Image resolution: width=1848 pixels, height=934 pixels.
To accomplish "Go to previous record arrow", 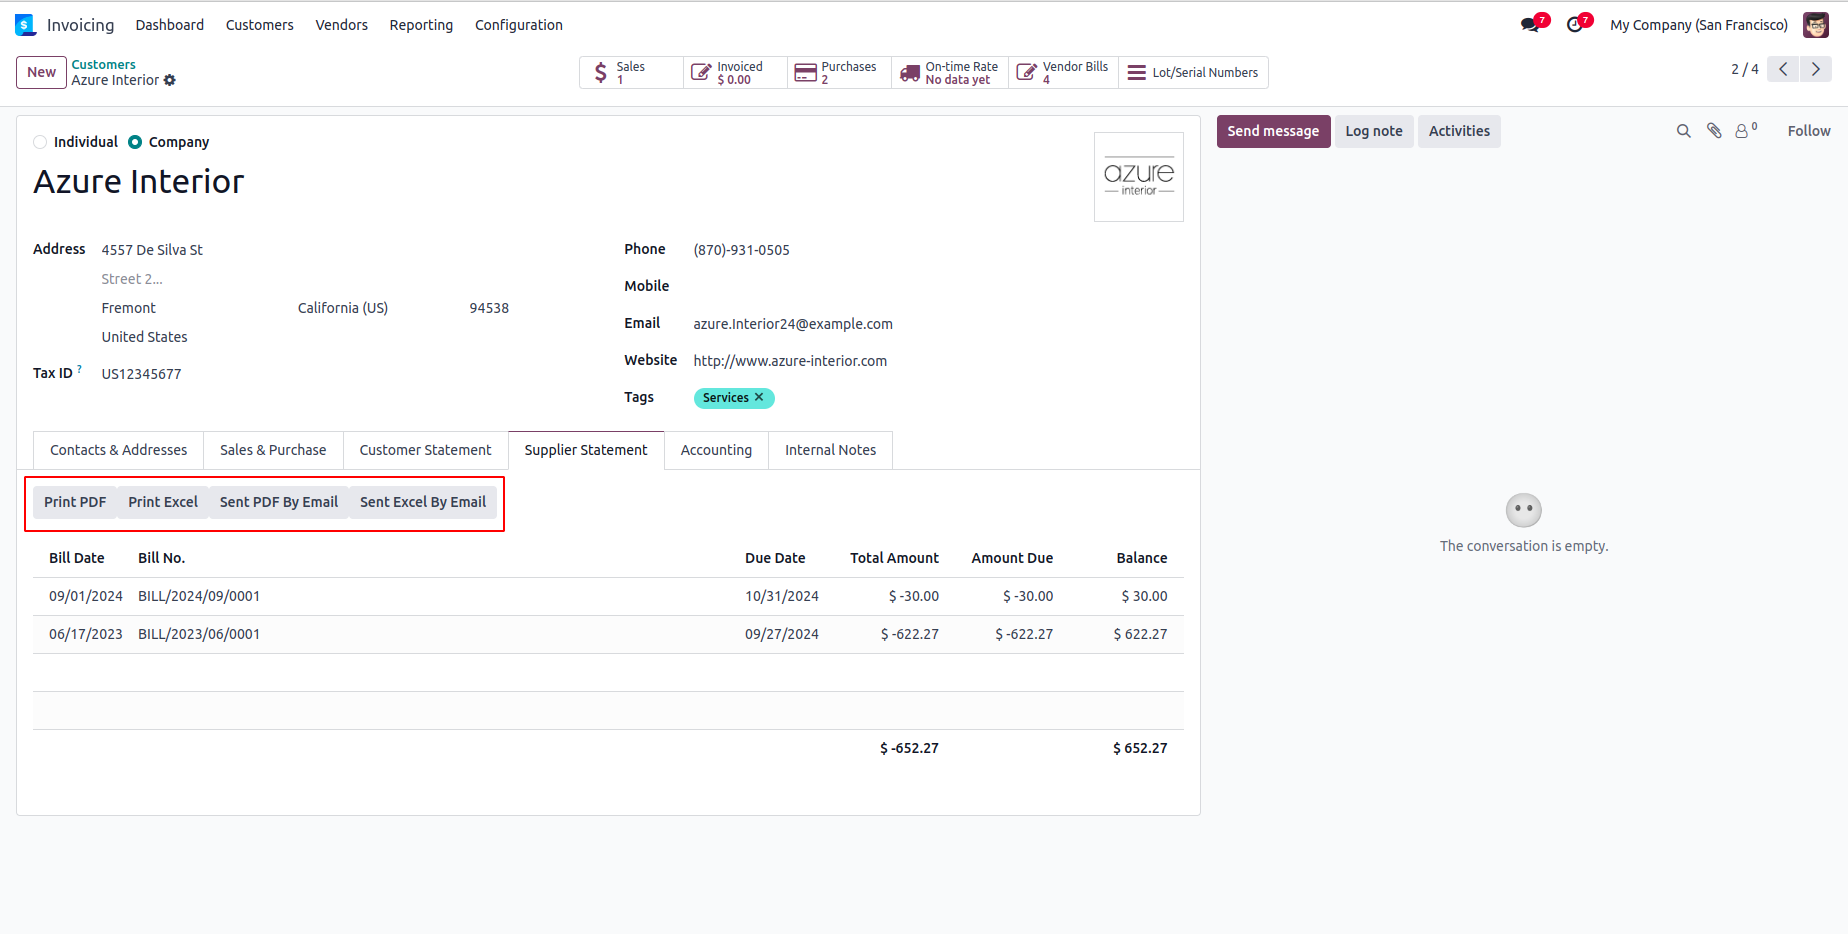I will click(1783, 69).
